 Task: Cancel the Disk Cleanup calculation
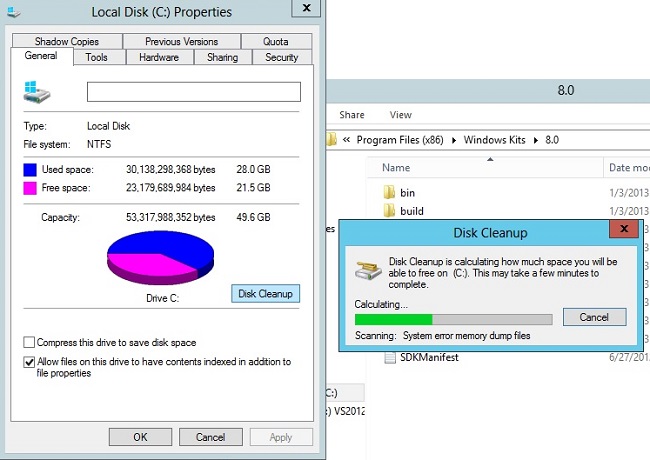(x=594, y=317)
